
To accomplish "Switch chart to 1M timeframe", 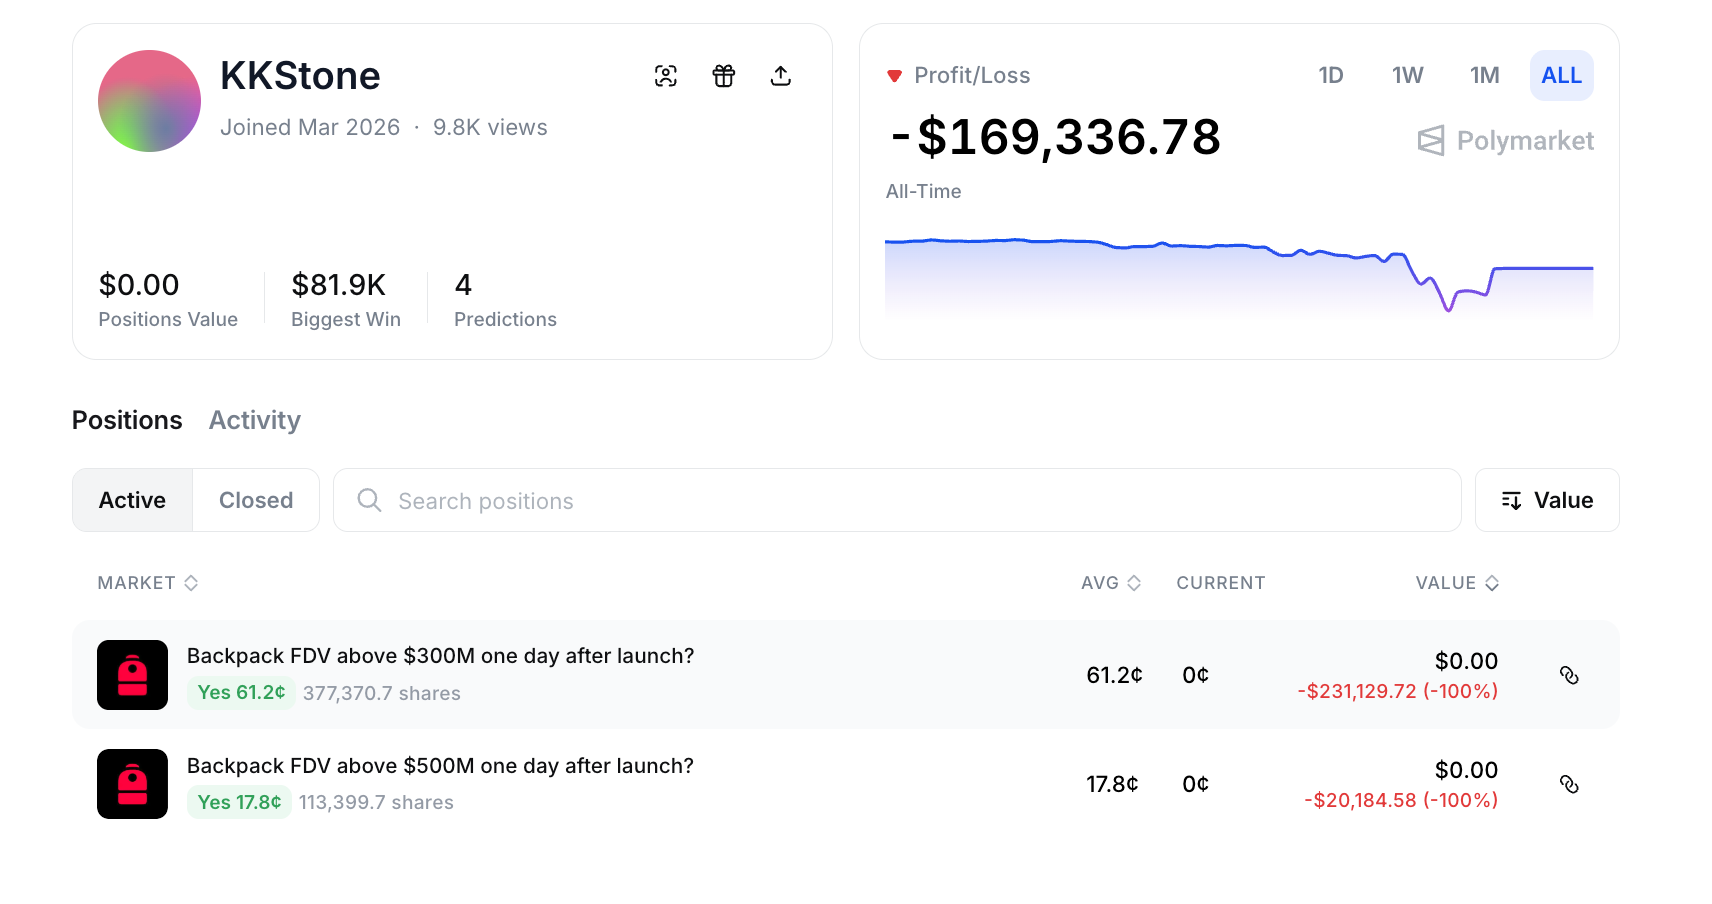I will 1484,76.
